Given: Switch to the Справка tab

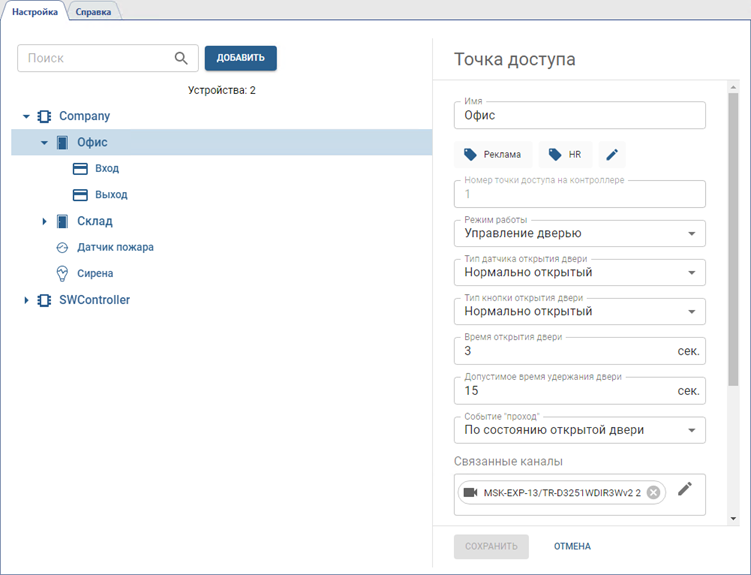Looking at the screenshot, I should pyautogui.click(x=94, y=12).
